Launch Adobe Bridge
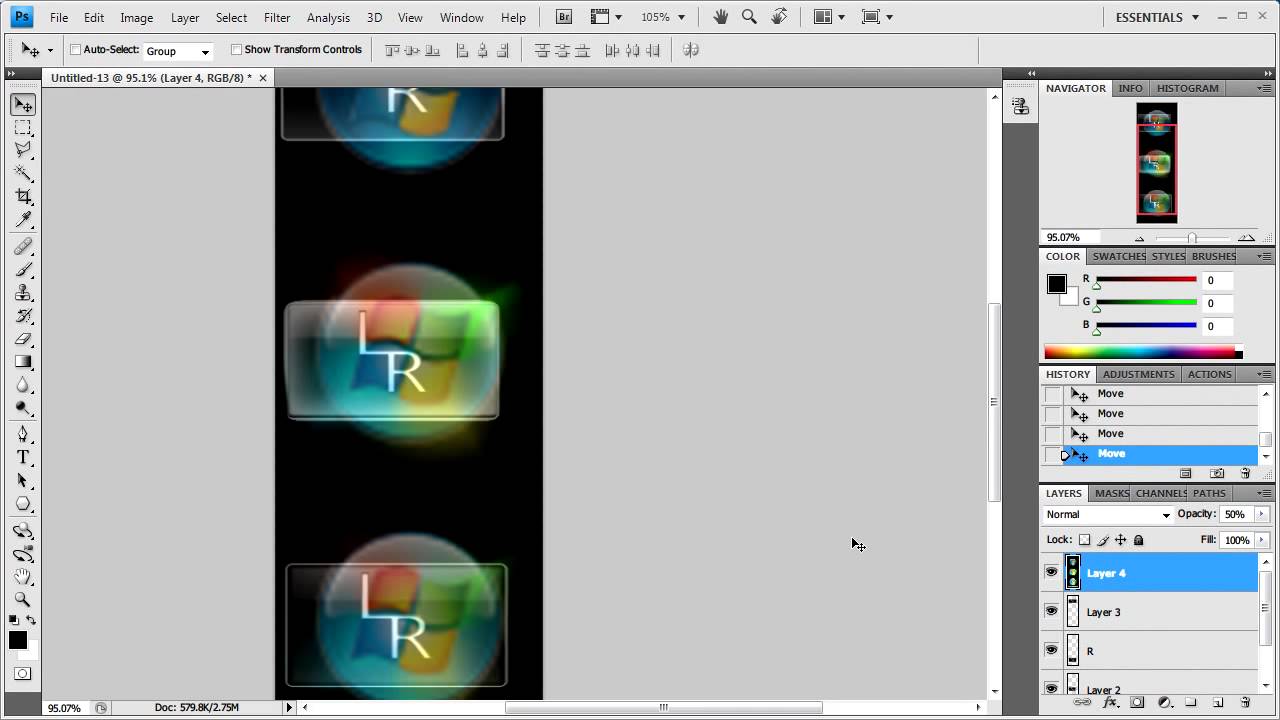The width and height of the screenshot is (1280, 720). pos(564,17)
